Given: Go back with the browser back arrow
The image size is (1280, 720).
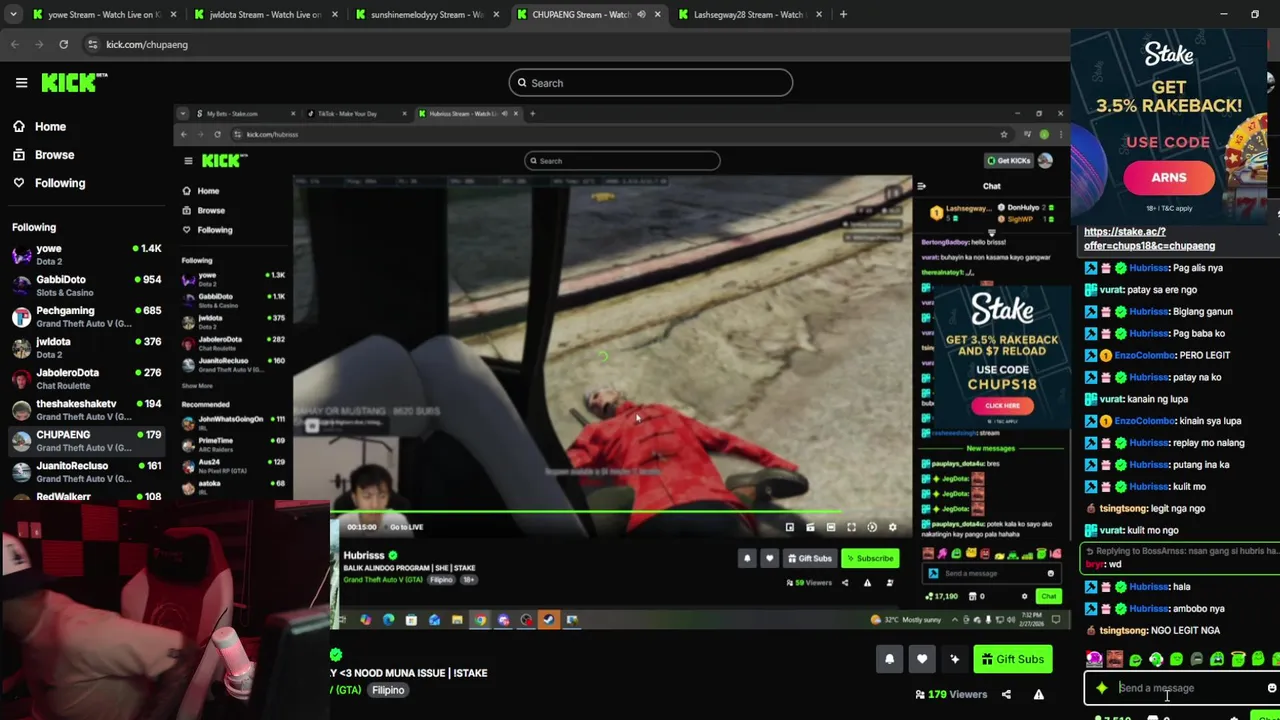Looking at the screenshot, I should (15, 44).
